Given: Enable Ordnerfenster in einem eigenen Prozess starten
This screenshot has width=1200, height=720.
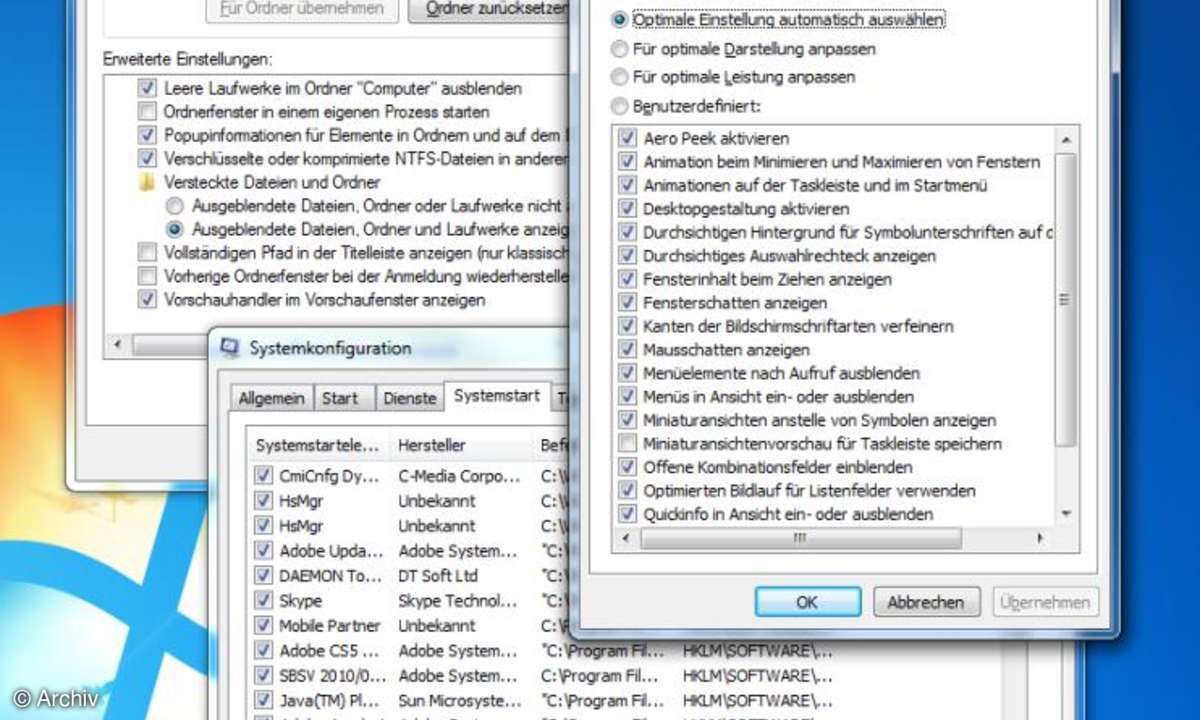Looking at the screenshot, I should (x=148, y=111).
